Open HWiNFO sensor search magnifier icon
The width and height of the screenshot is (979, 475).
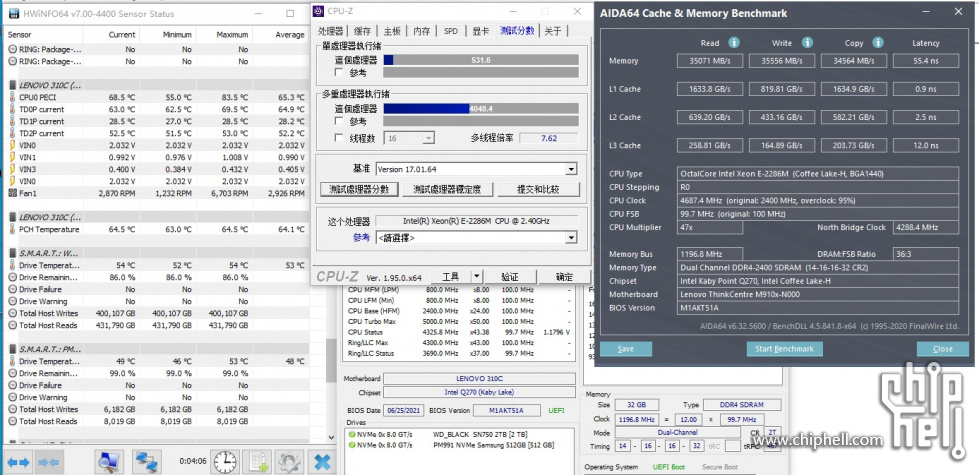tap(109, 463)
